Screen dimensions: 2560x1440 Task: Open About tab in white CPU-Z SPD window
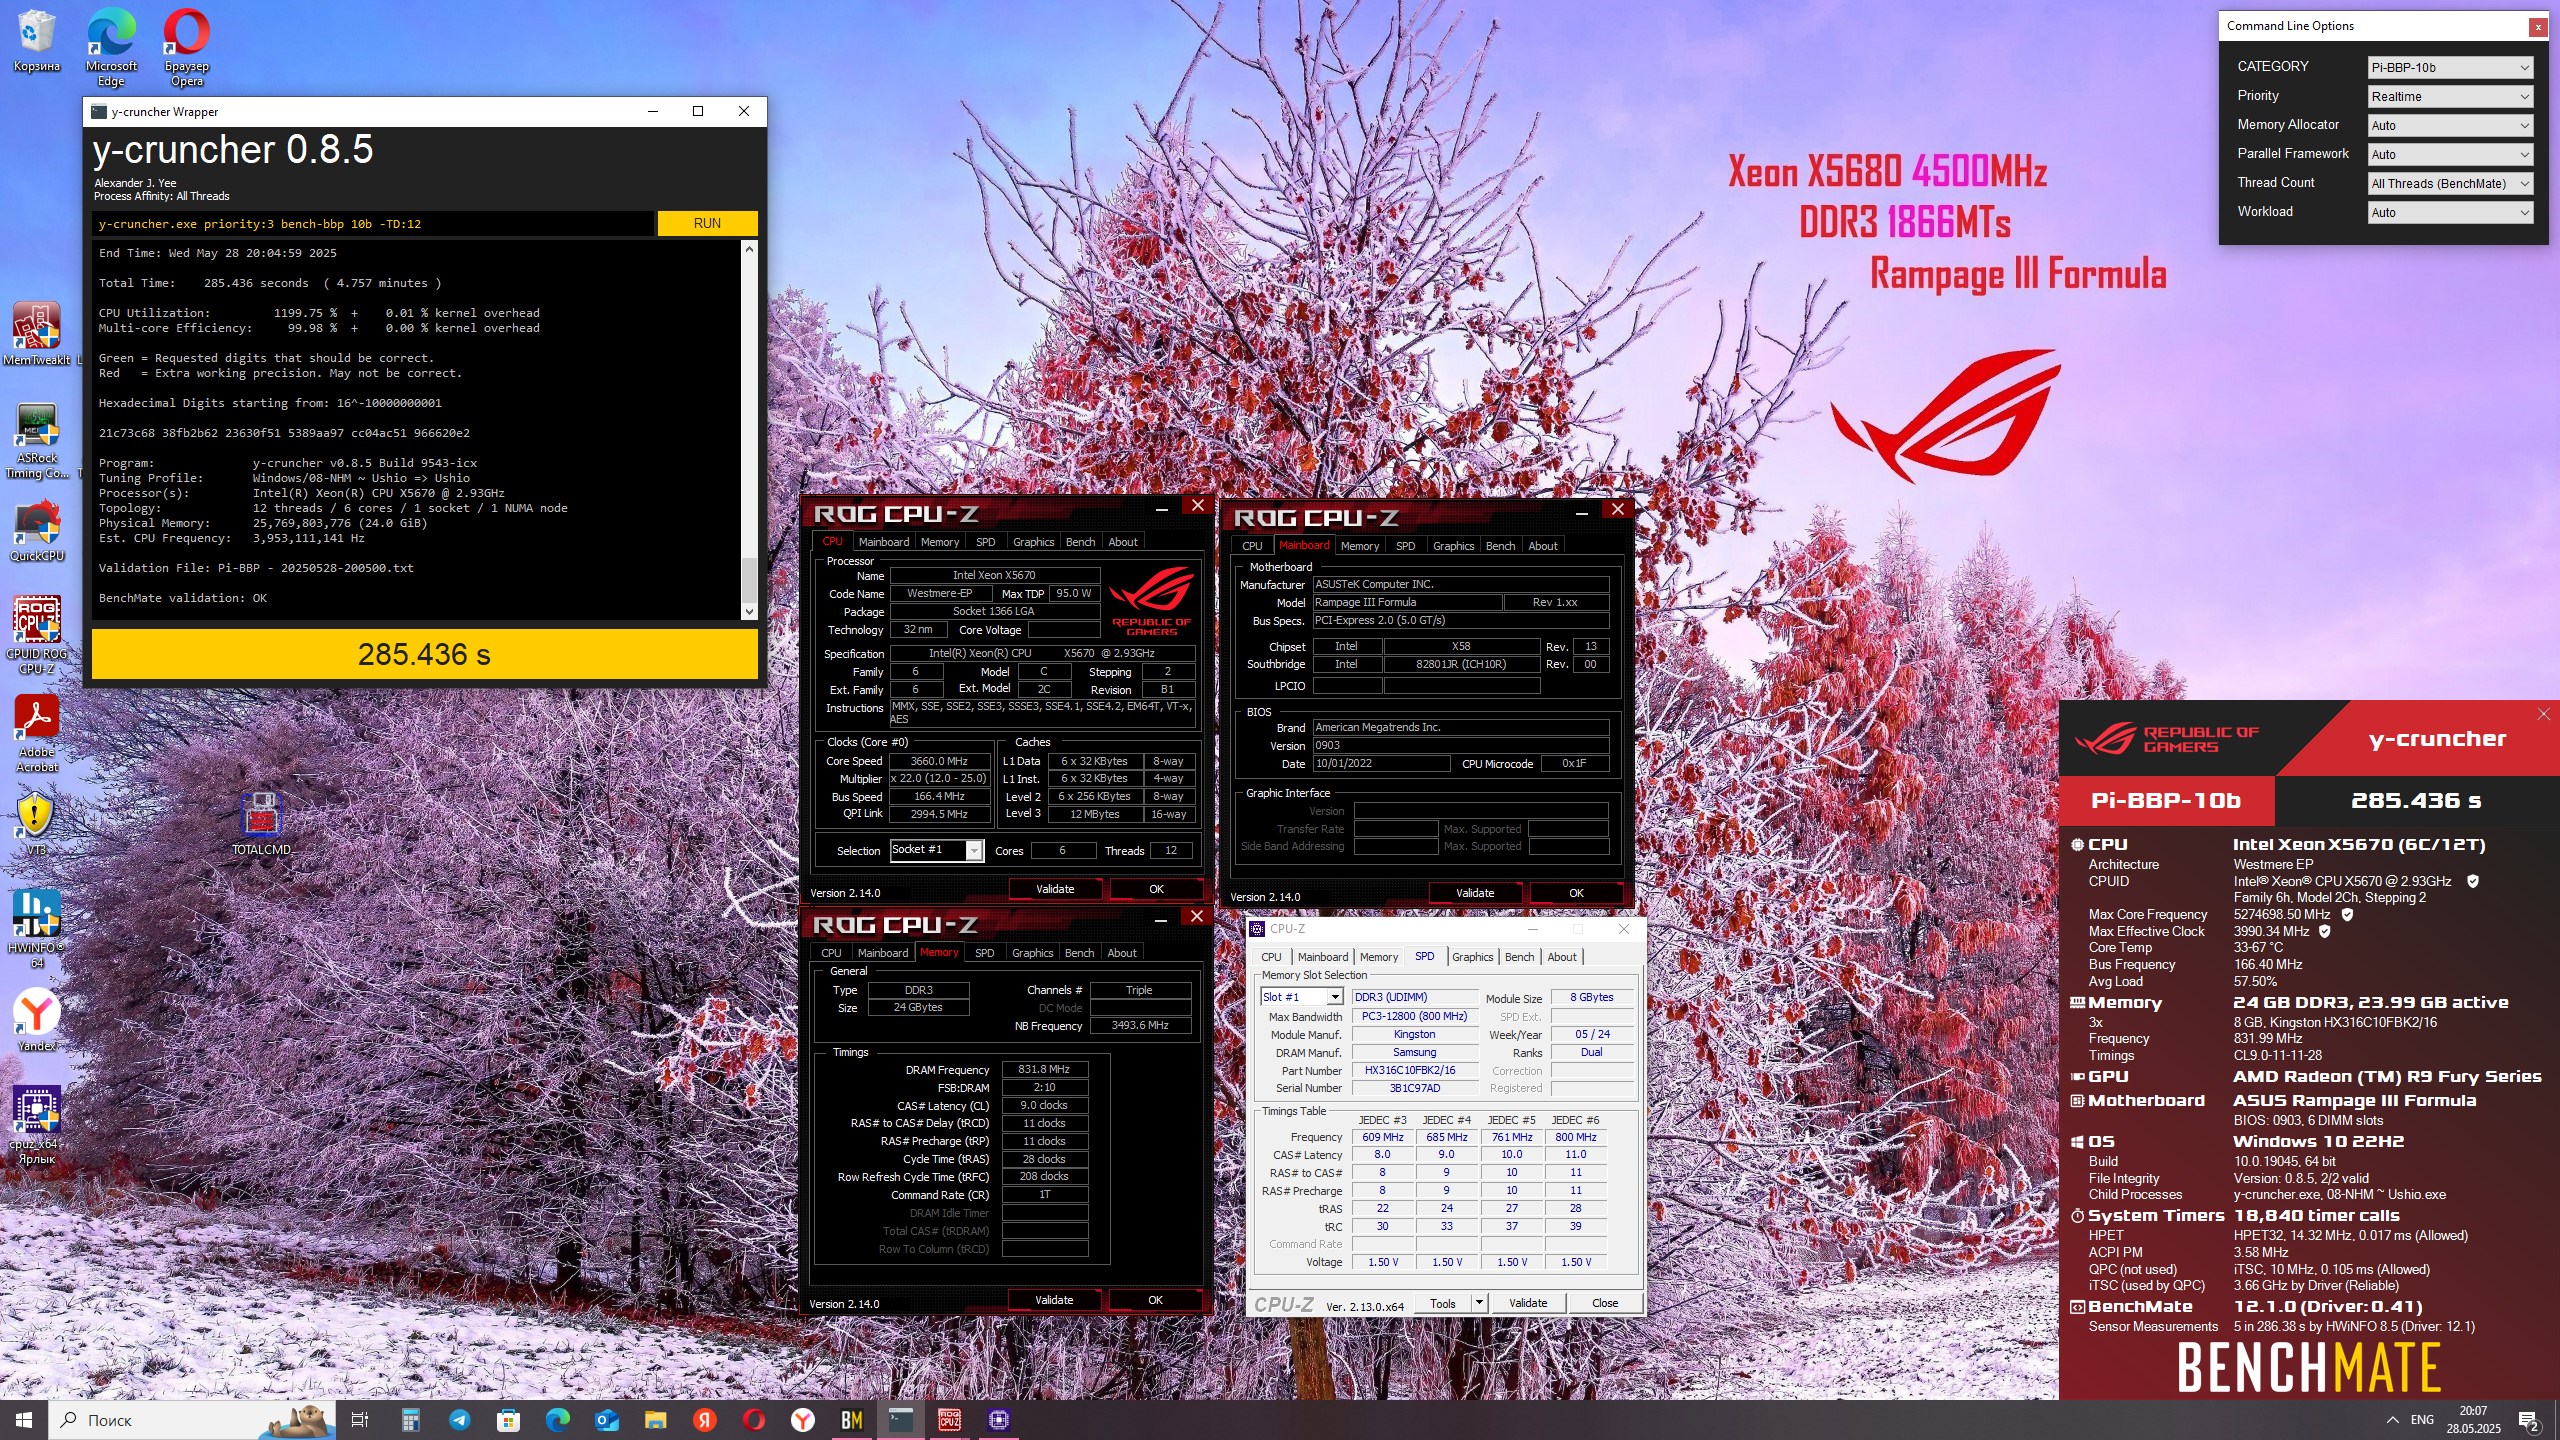pyautogui.click(x=1562, y=957)
